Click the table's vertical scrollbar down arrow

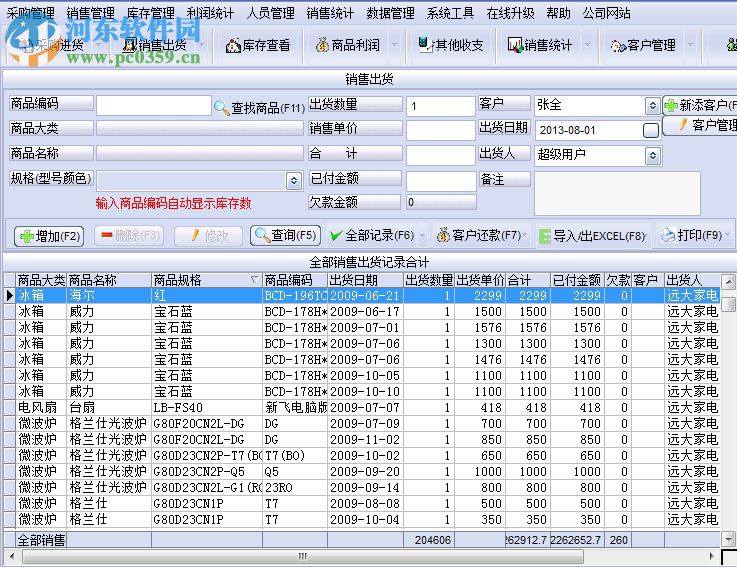729,539
